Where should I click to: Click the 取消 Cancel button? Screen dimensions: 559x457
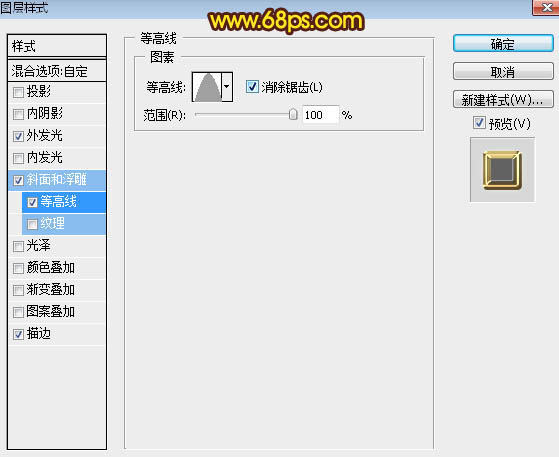[503, 72]
